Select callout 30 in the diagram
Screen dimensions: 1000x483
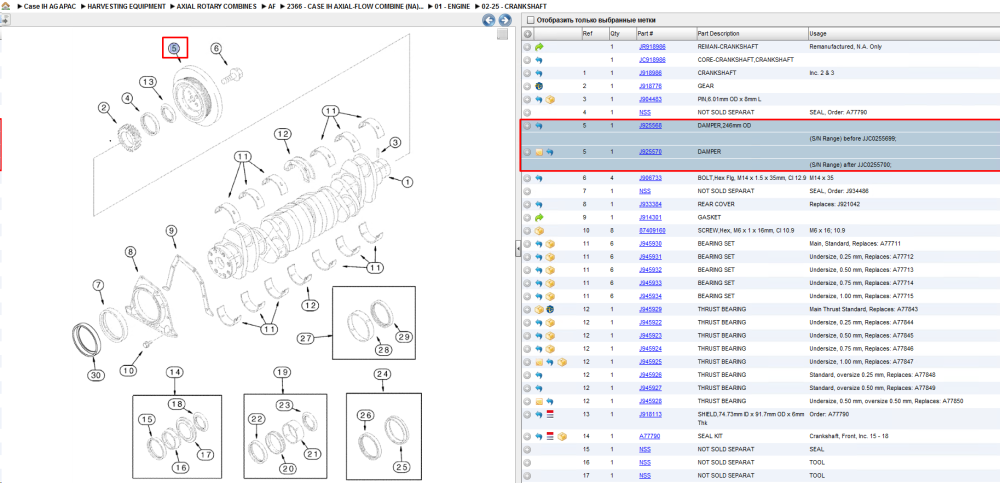(96, 376)
